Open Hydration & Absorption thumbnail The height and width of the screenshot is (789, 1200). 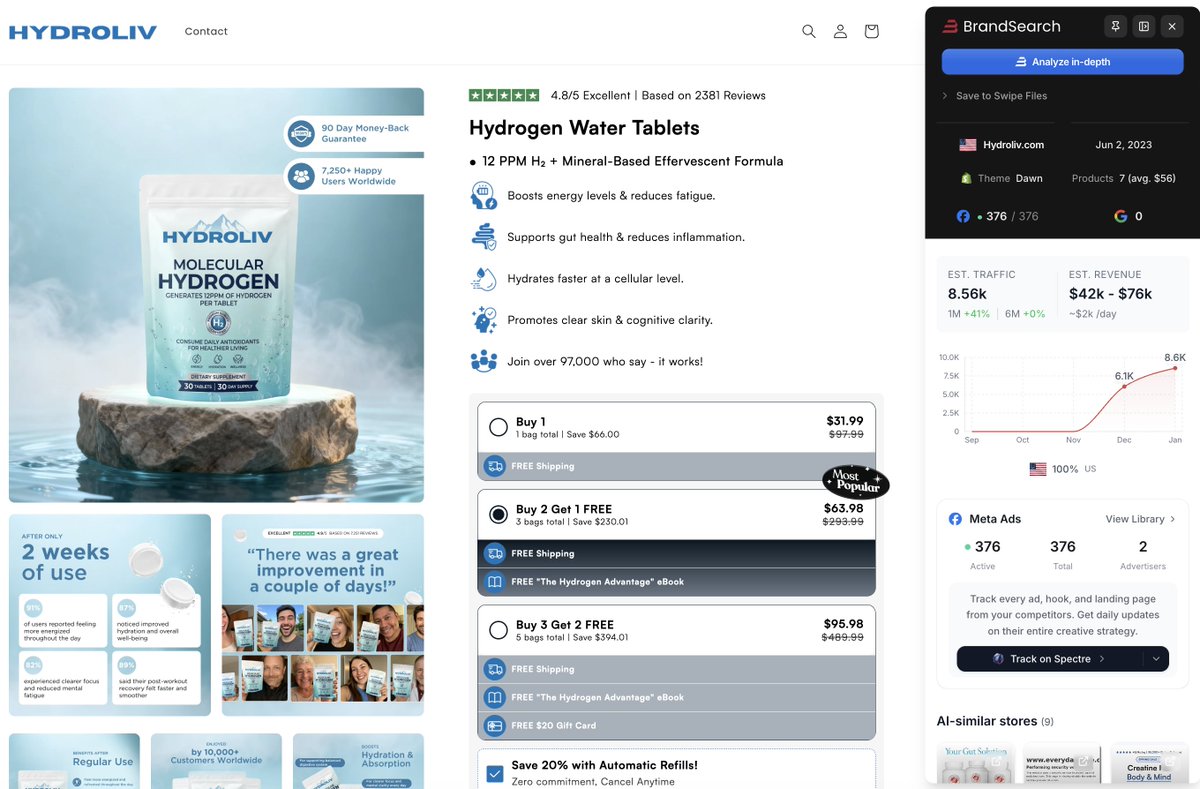tap(358, 761)
